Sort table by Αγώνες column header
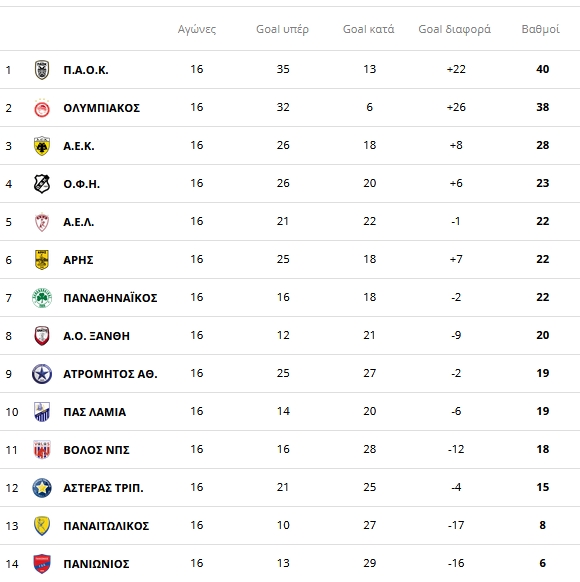Viewport: 580px width, 582px height. tap(197, 29)
